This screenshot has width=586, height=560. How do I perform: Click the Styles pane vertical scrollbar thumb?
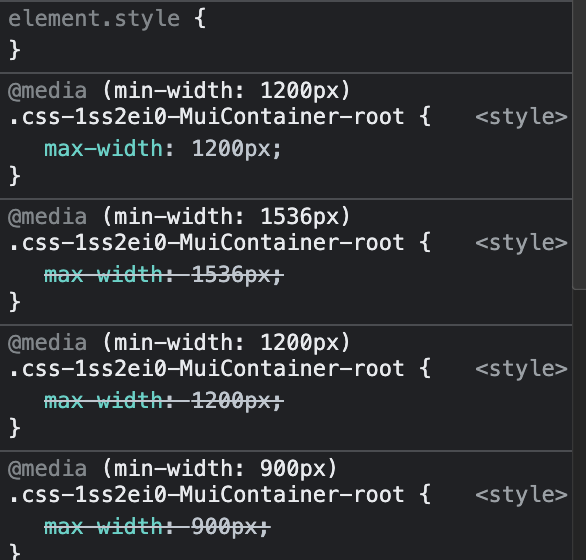pos(579,144)
